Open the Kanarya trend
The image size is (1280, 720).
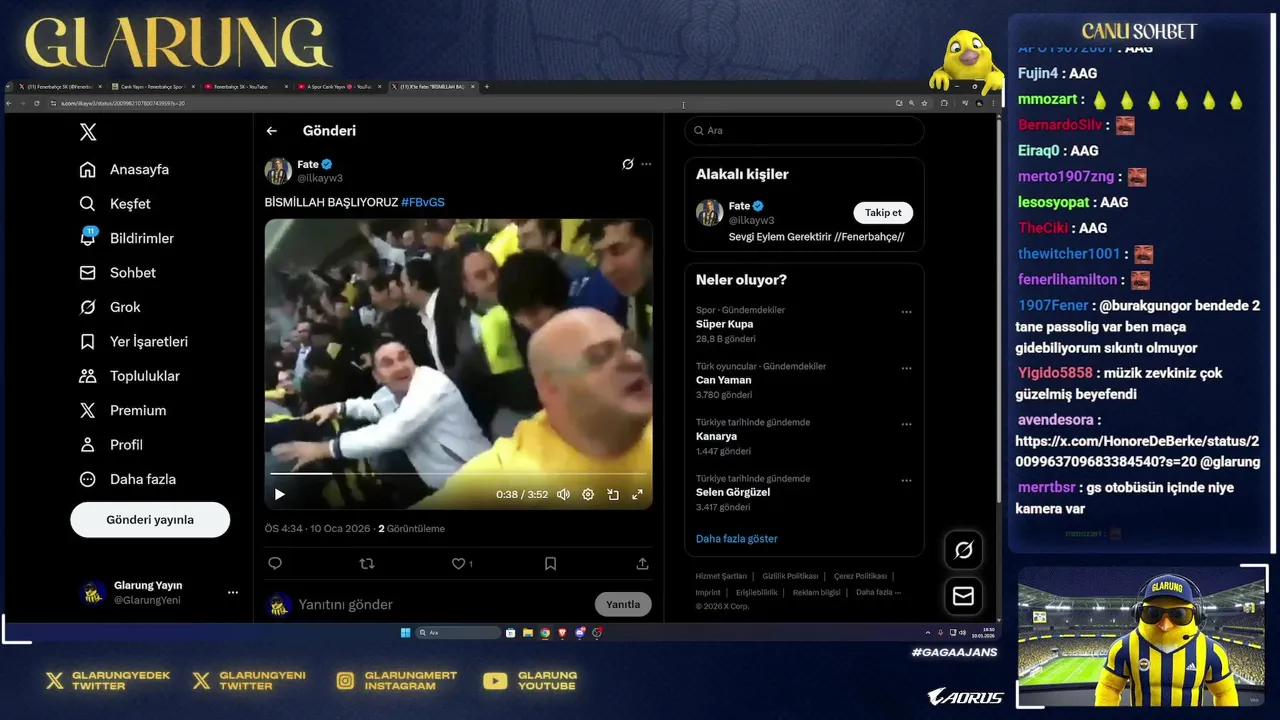[717, 436]
